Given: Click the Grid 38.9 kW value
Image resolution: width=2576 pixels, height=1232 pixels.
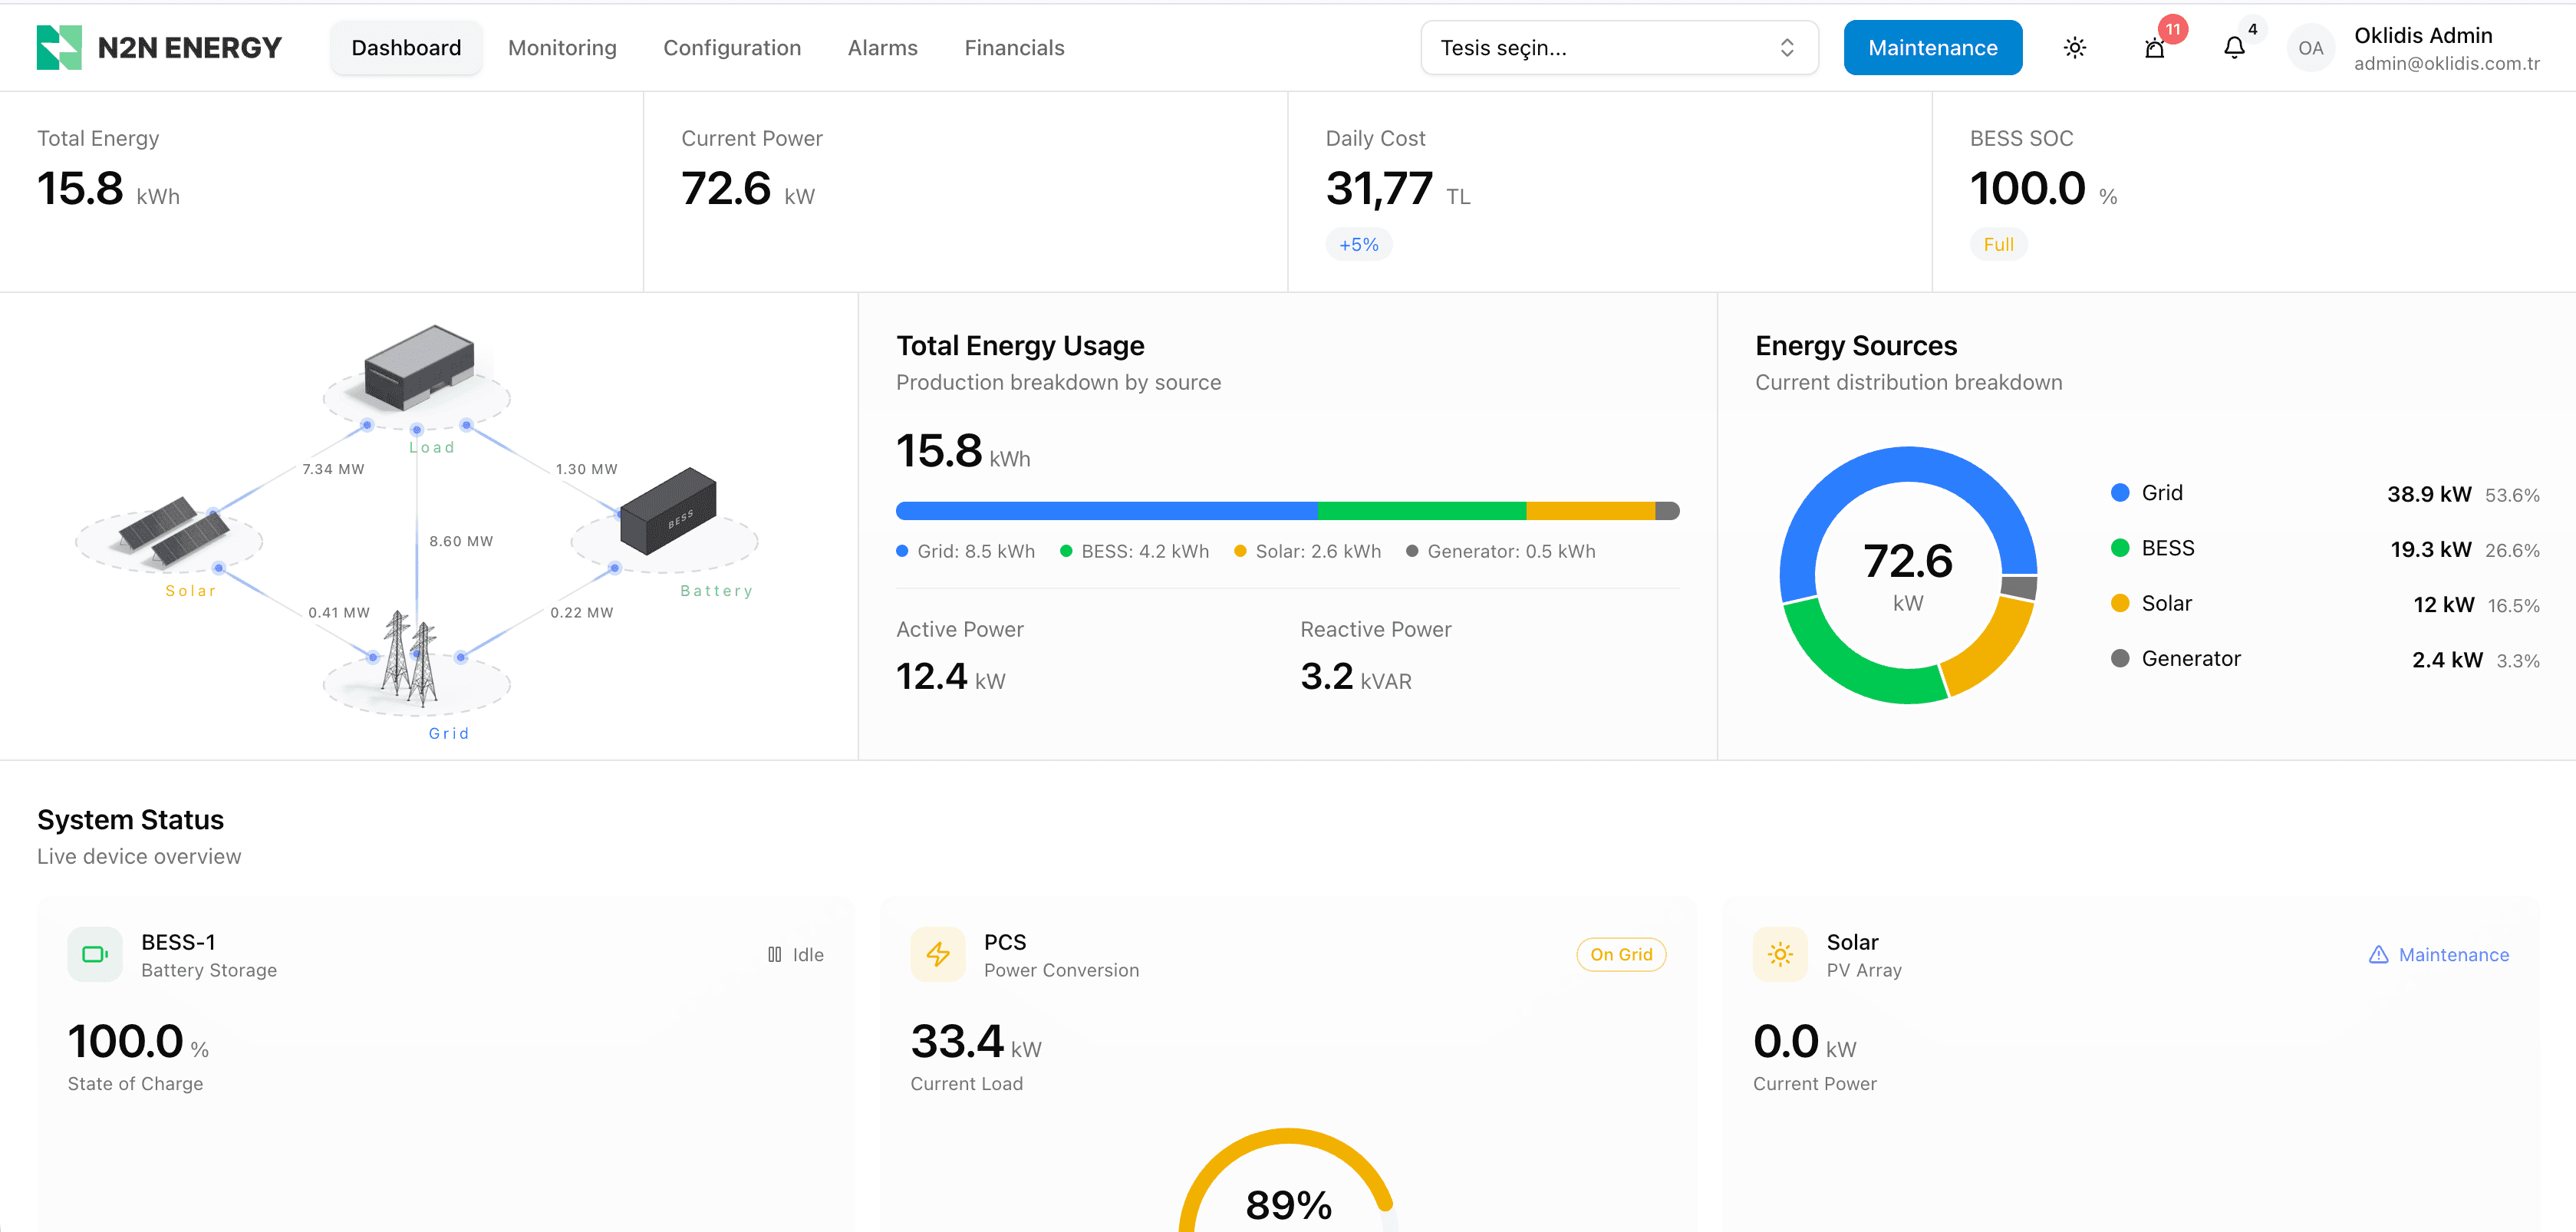Looking at the screenshot, I should [2429, 494].
